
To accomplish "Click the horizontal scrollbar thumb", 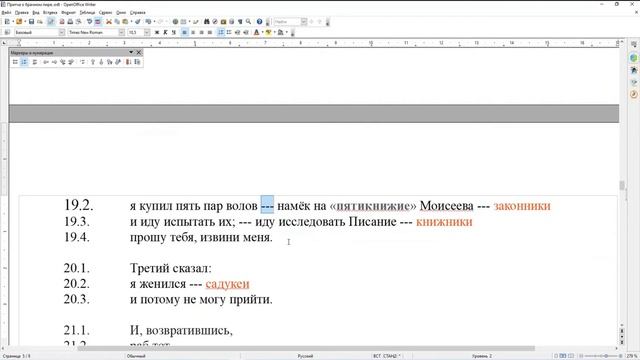I will [x=306, y=348].
